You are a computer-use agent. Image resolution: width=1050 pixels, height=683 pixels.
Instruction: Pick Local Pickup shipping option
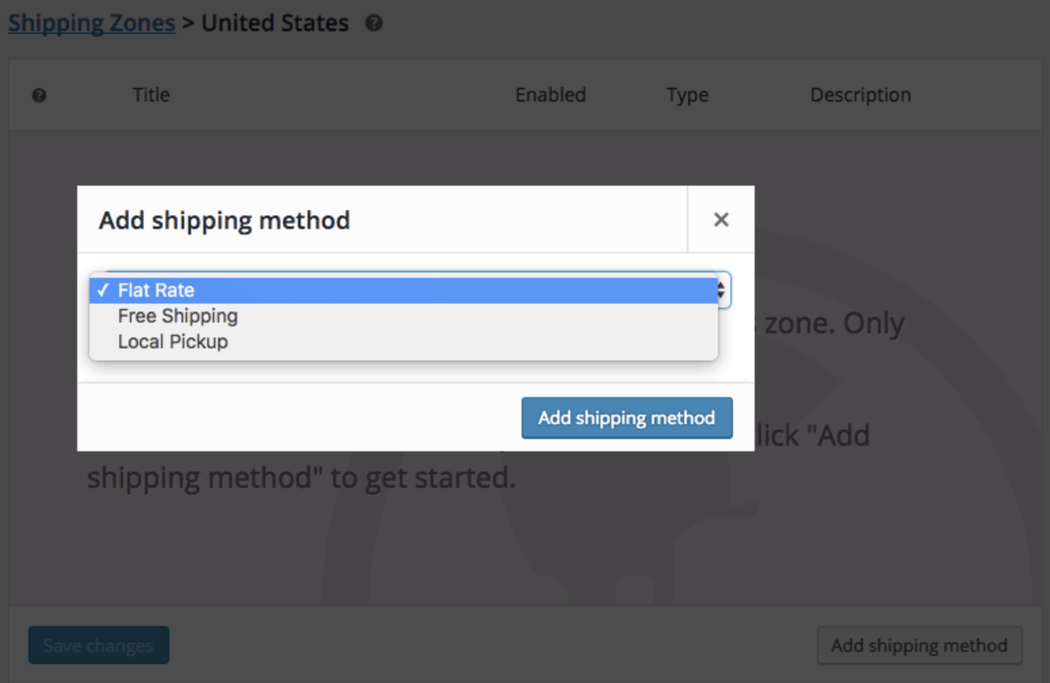point(172,342)
